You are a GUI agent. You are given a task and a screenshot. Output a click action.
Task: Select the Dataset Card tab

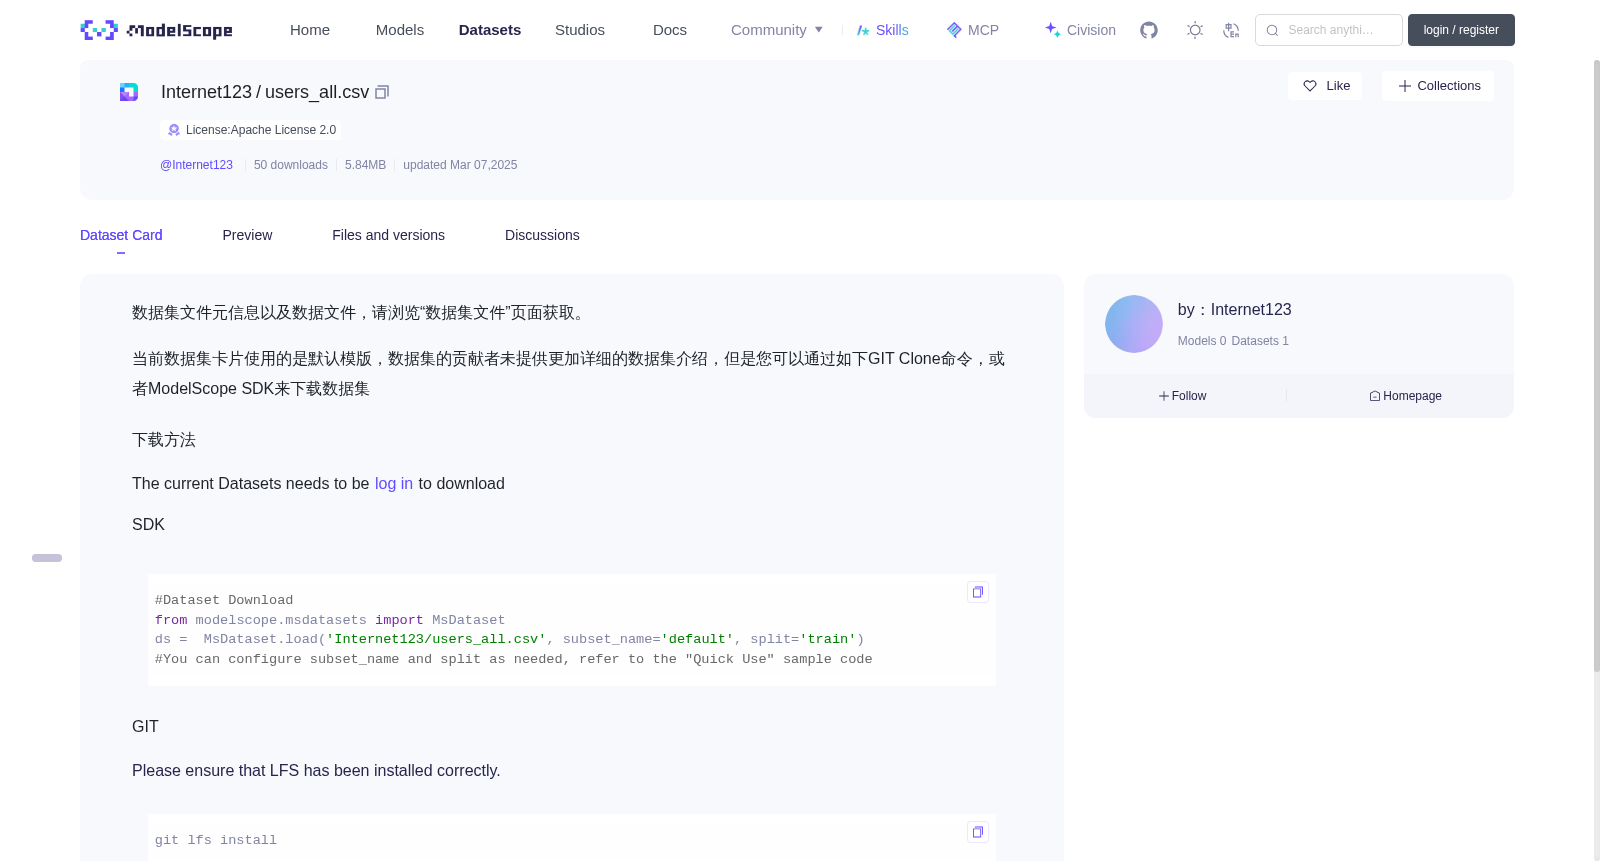[121, 235]
